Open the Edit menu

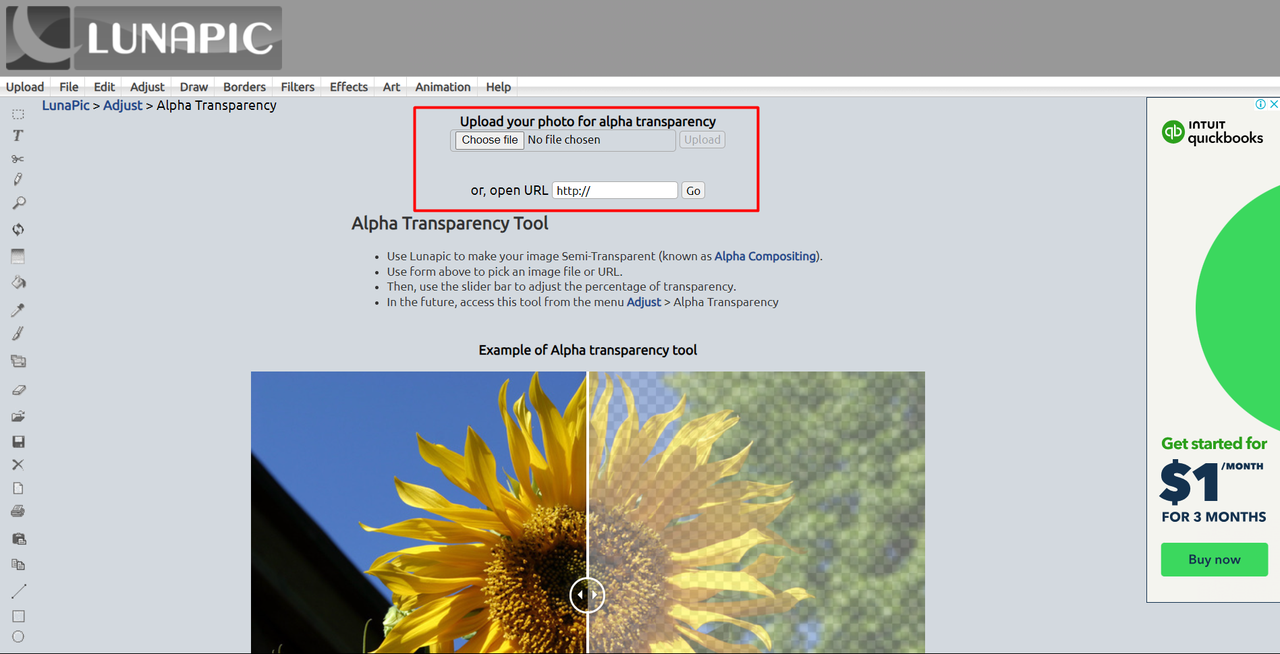104,87
